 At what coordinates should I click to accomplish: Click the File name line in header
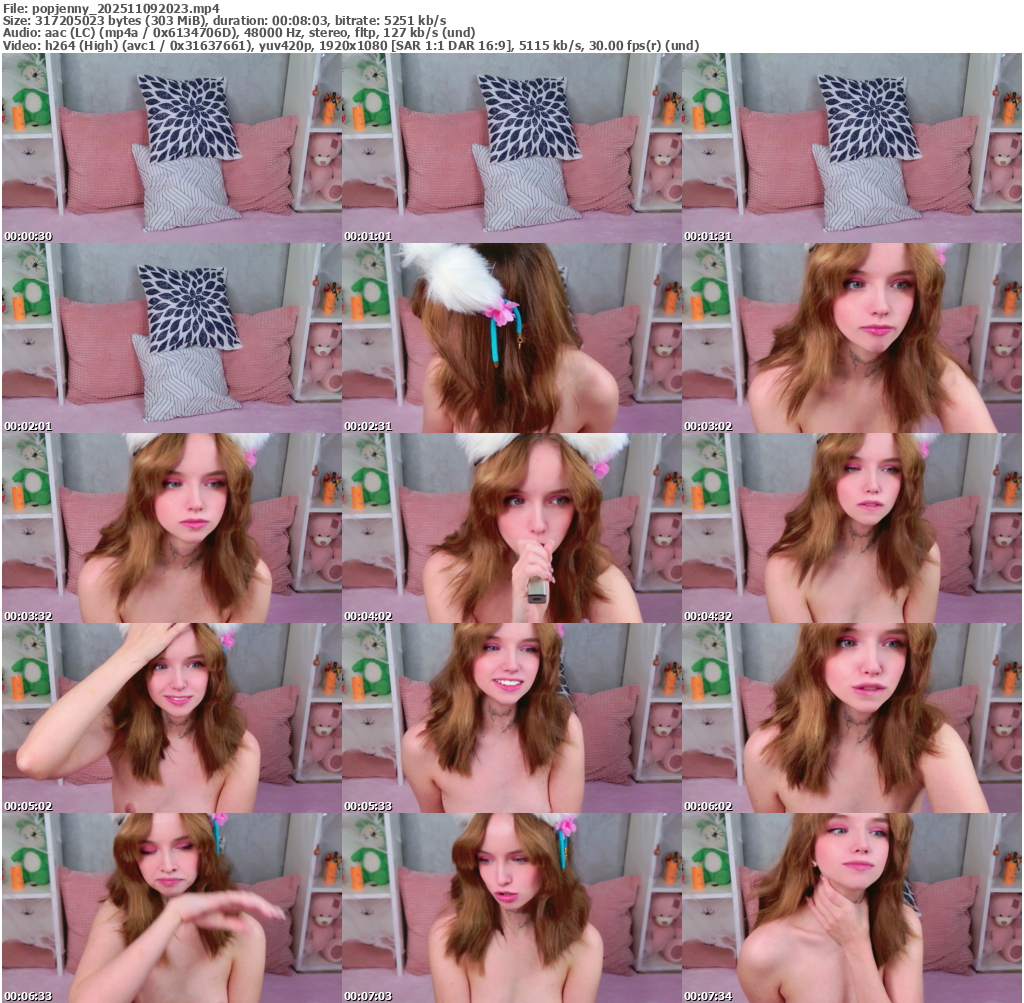tap(111, 7)
